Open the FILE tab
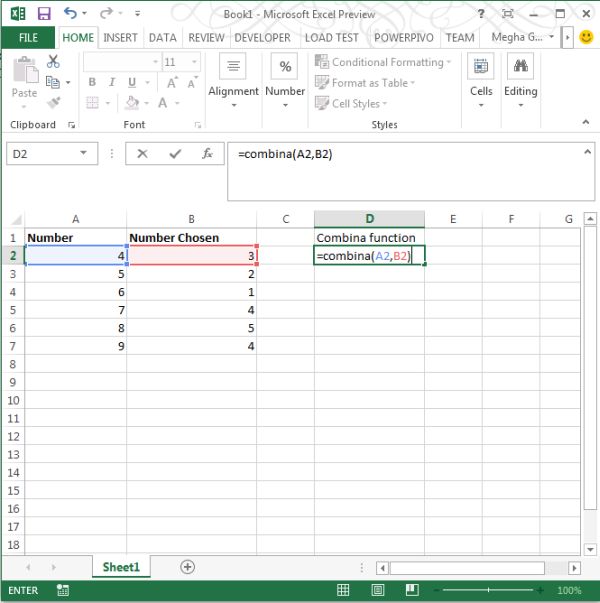Viewport: 600px width, 603px height. (x=28, y=37)
